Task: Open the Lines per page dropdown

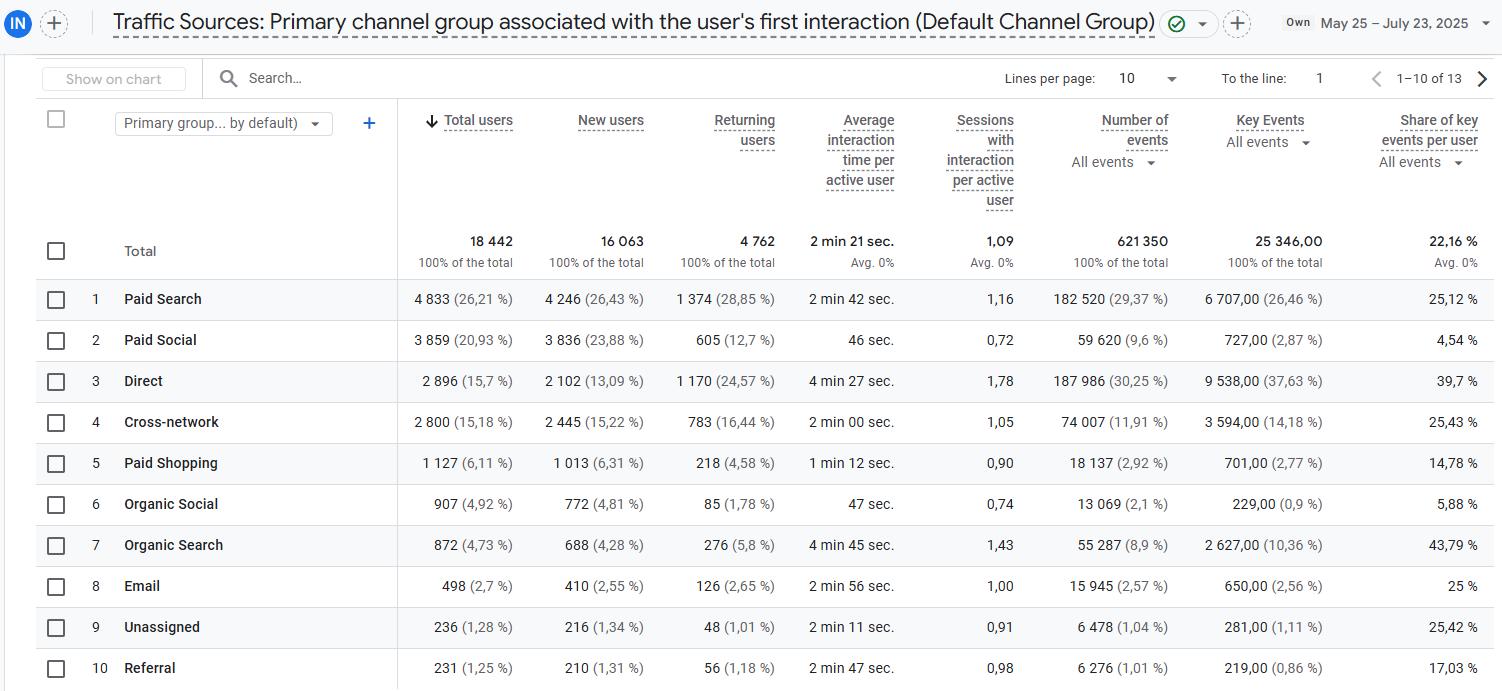Action: (x=1148, y=79)
